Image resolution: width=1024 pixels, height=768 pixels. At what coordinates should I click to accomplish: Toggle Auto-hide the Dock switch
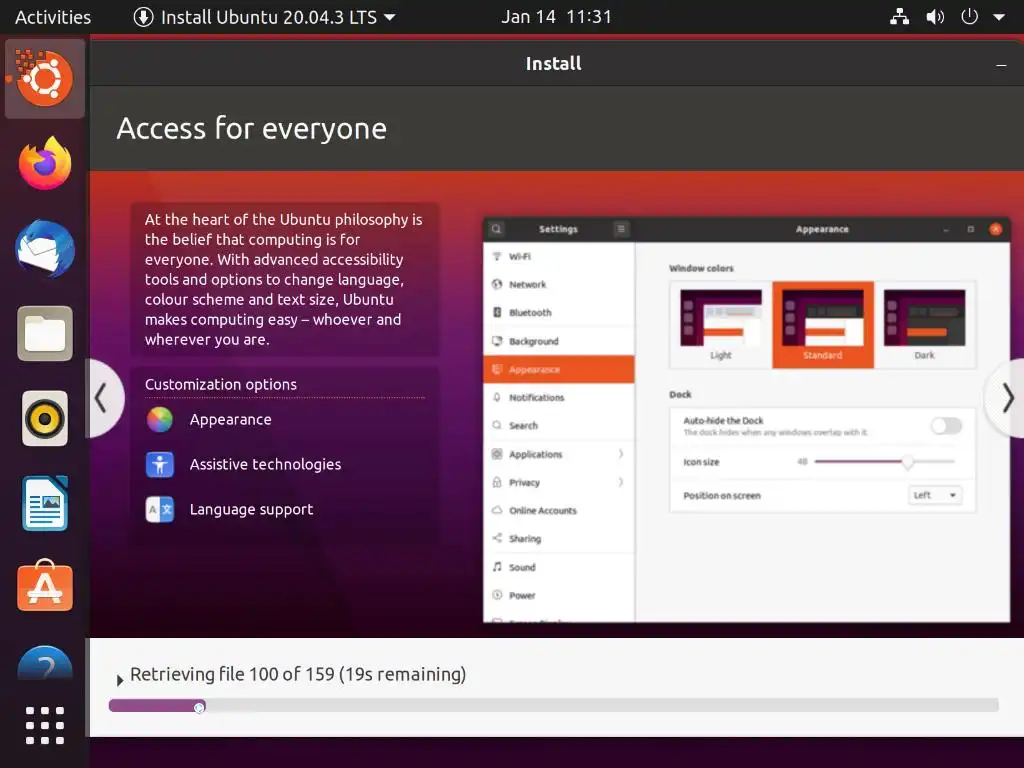[x=946, y=426]
